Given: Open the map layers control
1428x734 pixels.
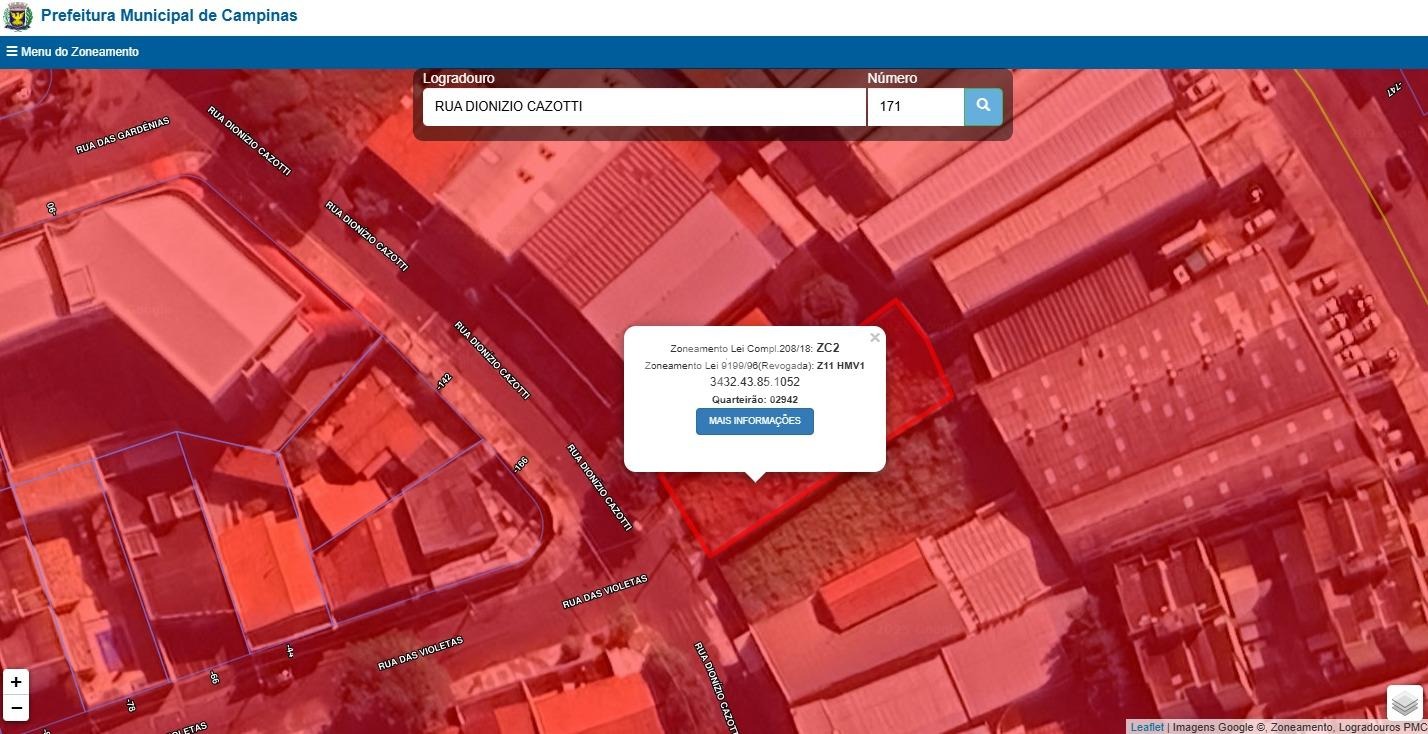Looking at the screenshot, I should (x=1405, y=703).
